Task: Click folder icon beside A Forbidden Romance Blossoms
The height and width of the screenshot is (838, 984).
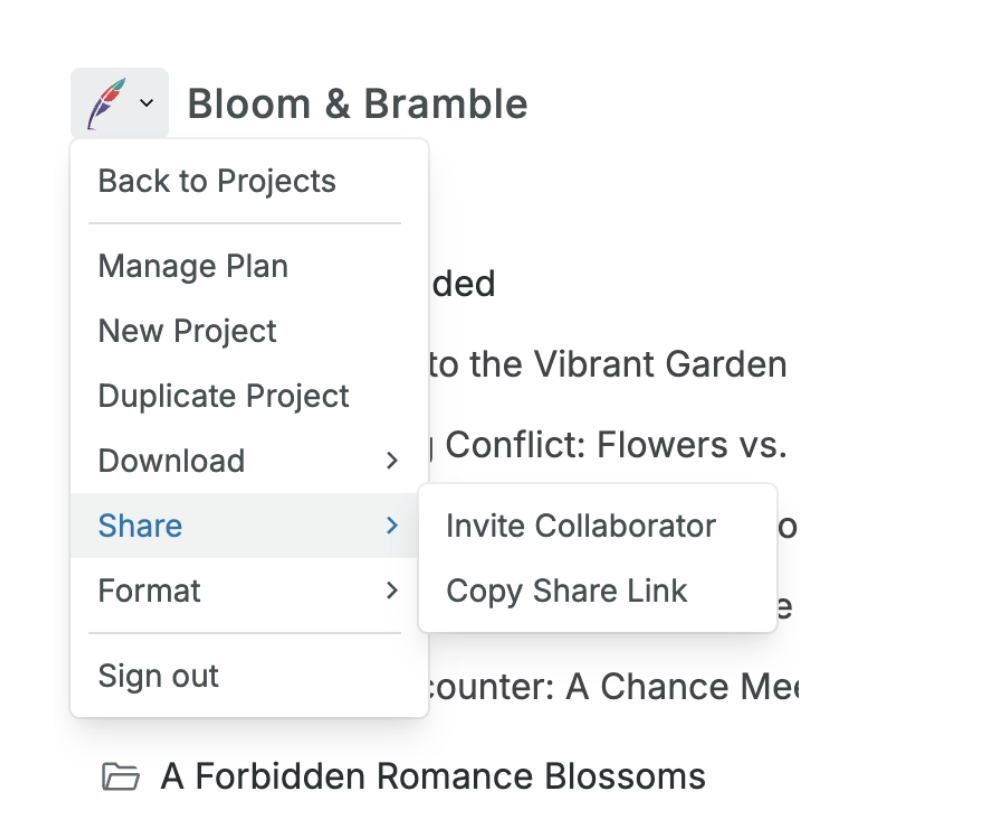Action: coord(121,777)
